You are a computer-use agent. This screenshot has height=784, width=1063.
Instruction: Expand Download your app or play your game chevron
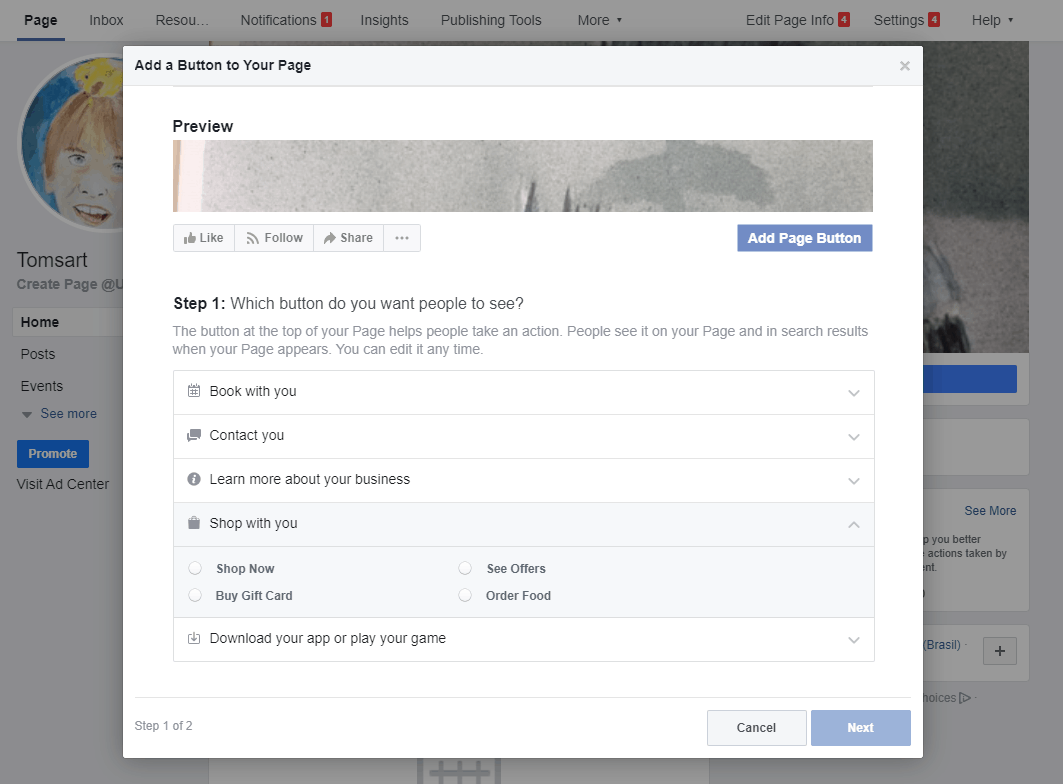click(854, 640)
